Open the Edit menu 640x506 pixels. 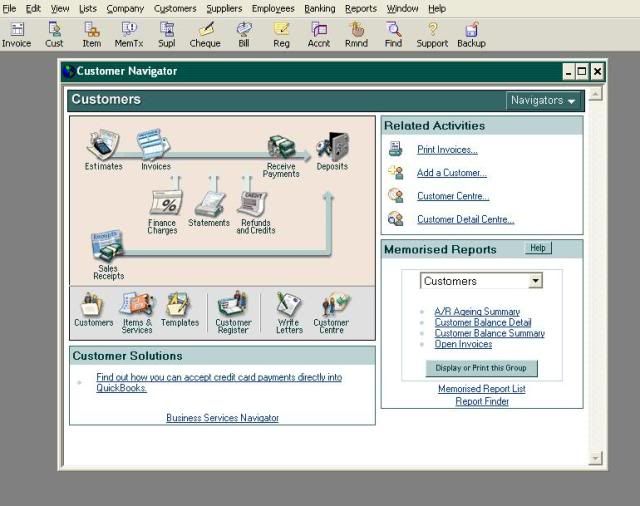(x=33, y=9)
